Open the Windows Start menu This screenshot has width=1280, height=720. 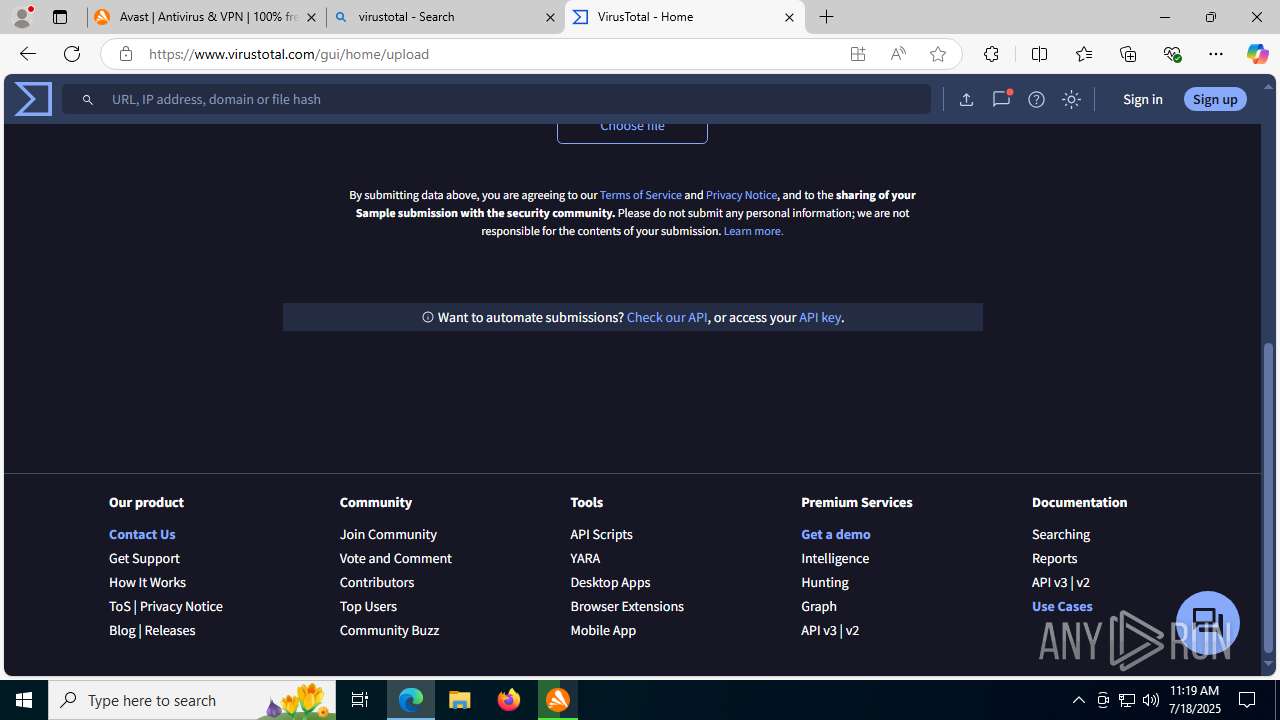pyautogui.click(x=24, y=700)
